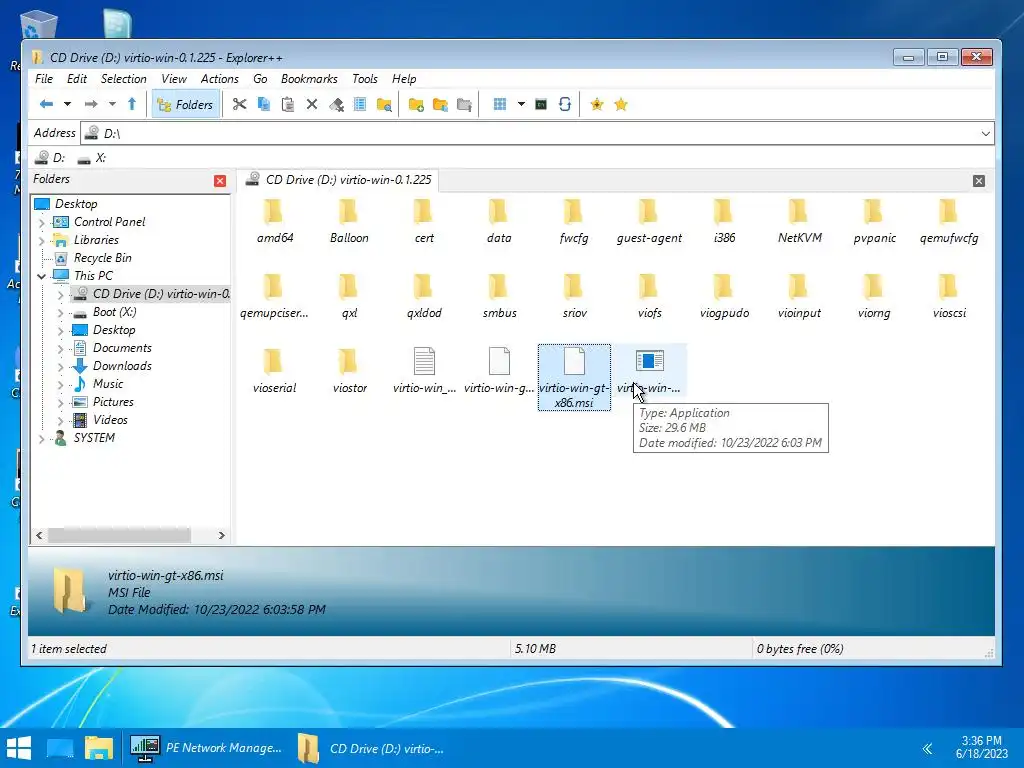Open the Edit menu
1024x768 pixels.
pyautogui.click(x=76, y=79)
